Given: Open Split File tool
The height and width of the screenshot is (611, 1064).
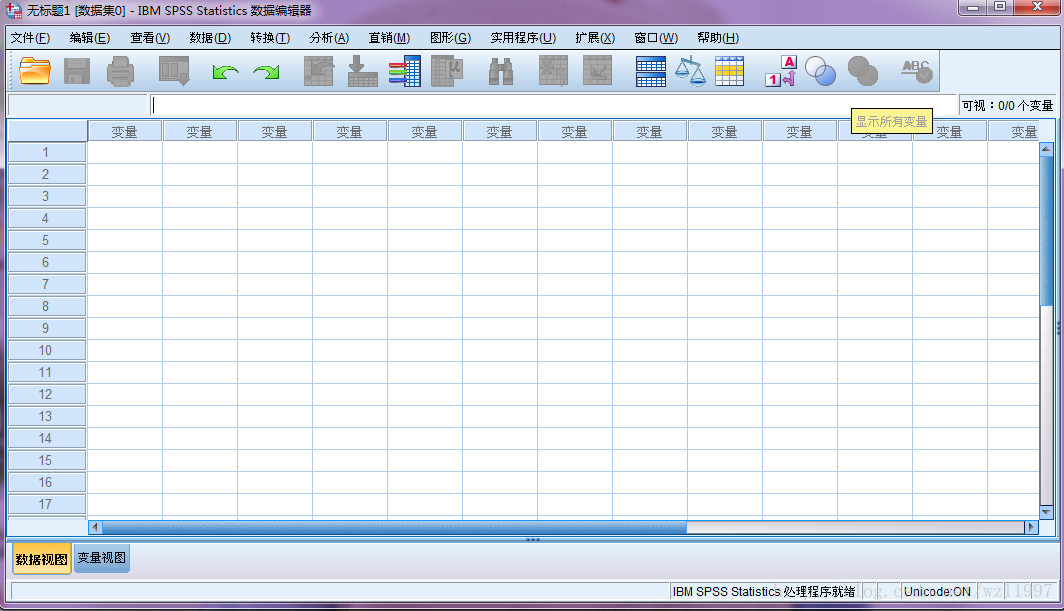Looking at the screenshot, I should click(650, 71).
